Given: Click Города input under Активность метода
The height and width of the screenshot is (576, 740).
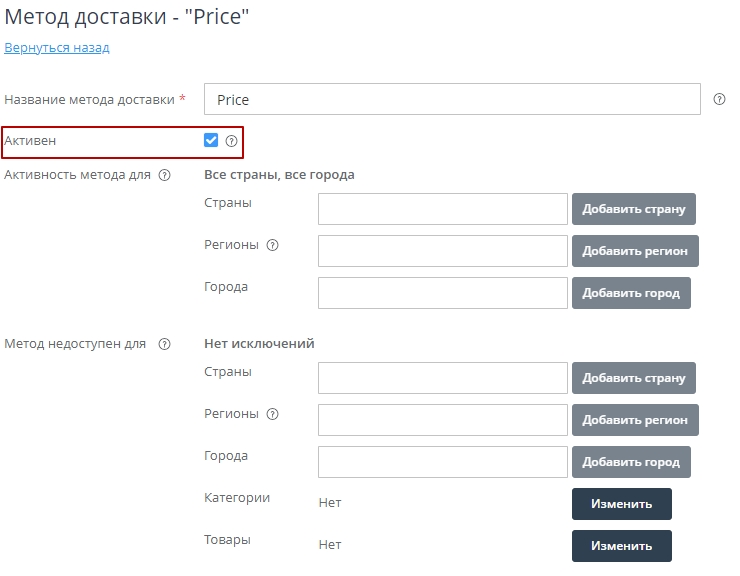Looking at the screenshot, I should [x=443, y=293].
